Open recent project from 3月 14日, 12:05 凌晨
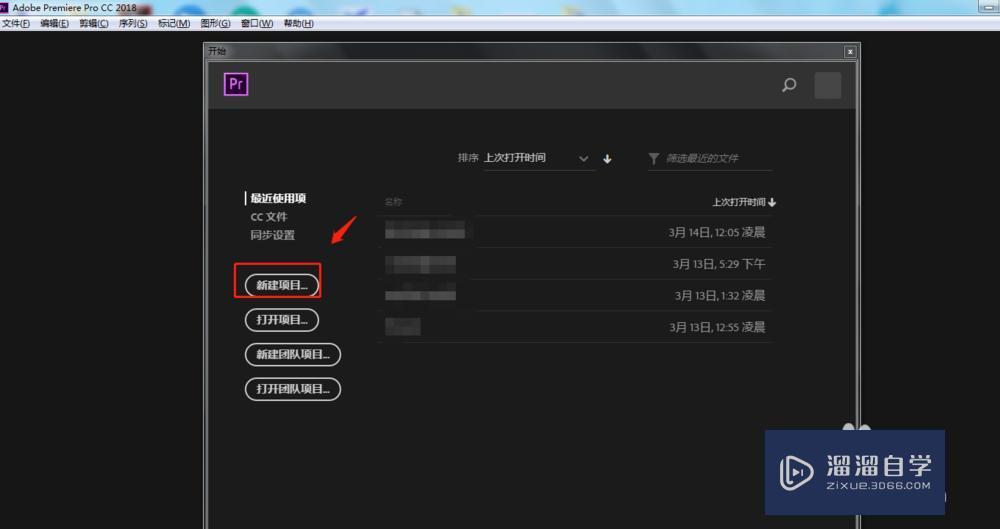This screenshot has width=1000, height=529. pos(575,232)
